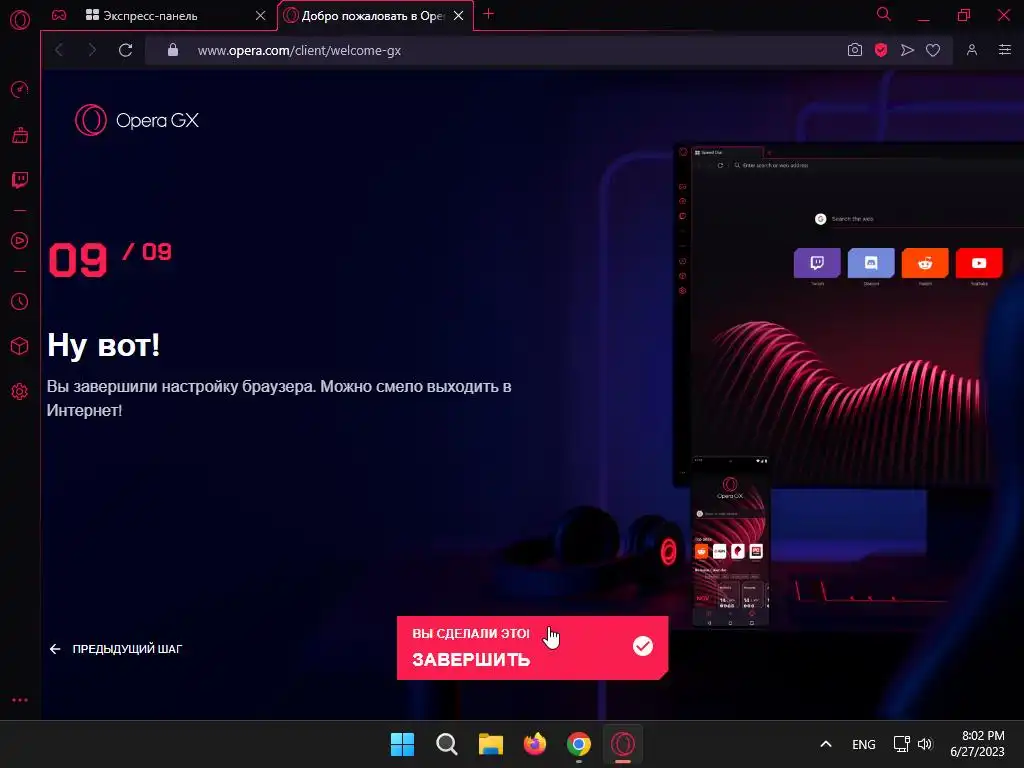
Task: Open Easy Setup sliders icon
Action: [1004, 50]
